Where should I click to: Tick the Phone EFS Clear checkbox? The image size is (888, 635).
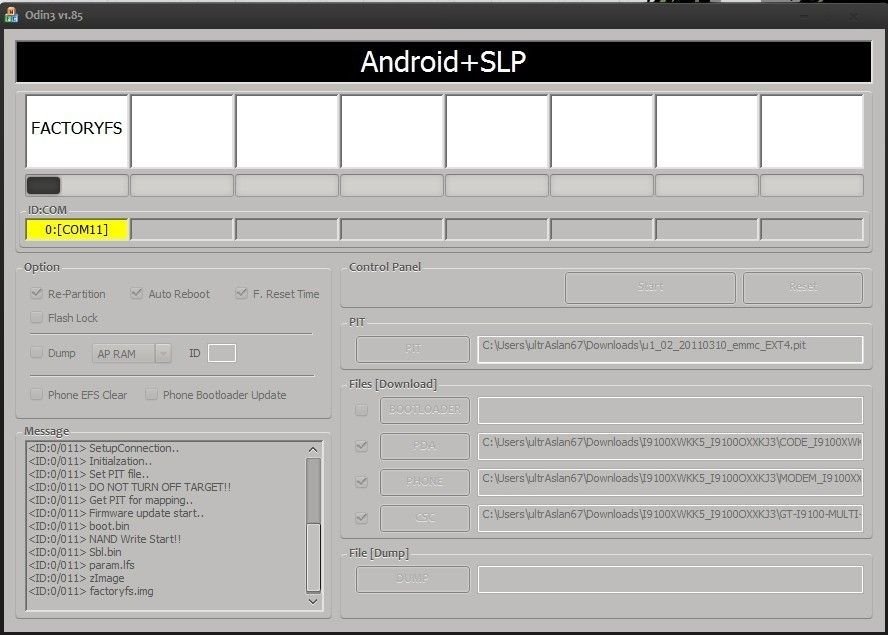(37, 394)
